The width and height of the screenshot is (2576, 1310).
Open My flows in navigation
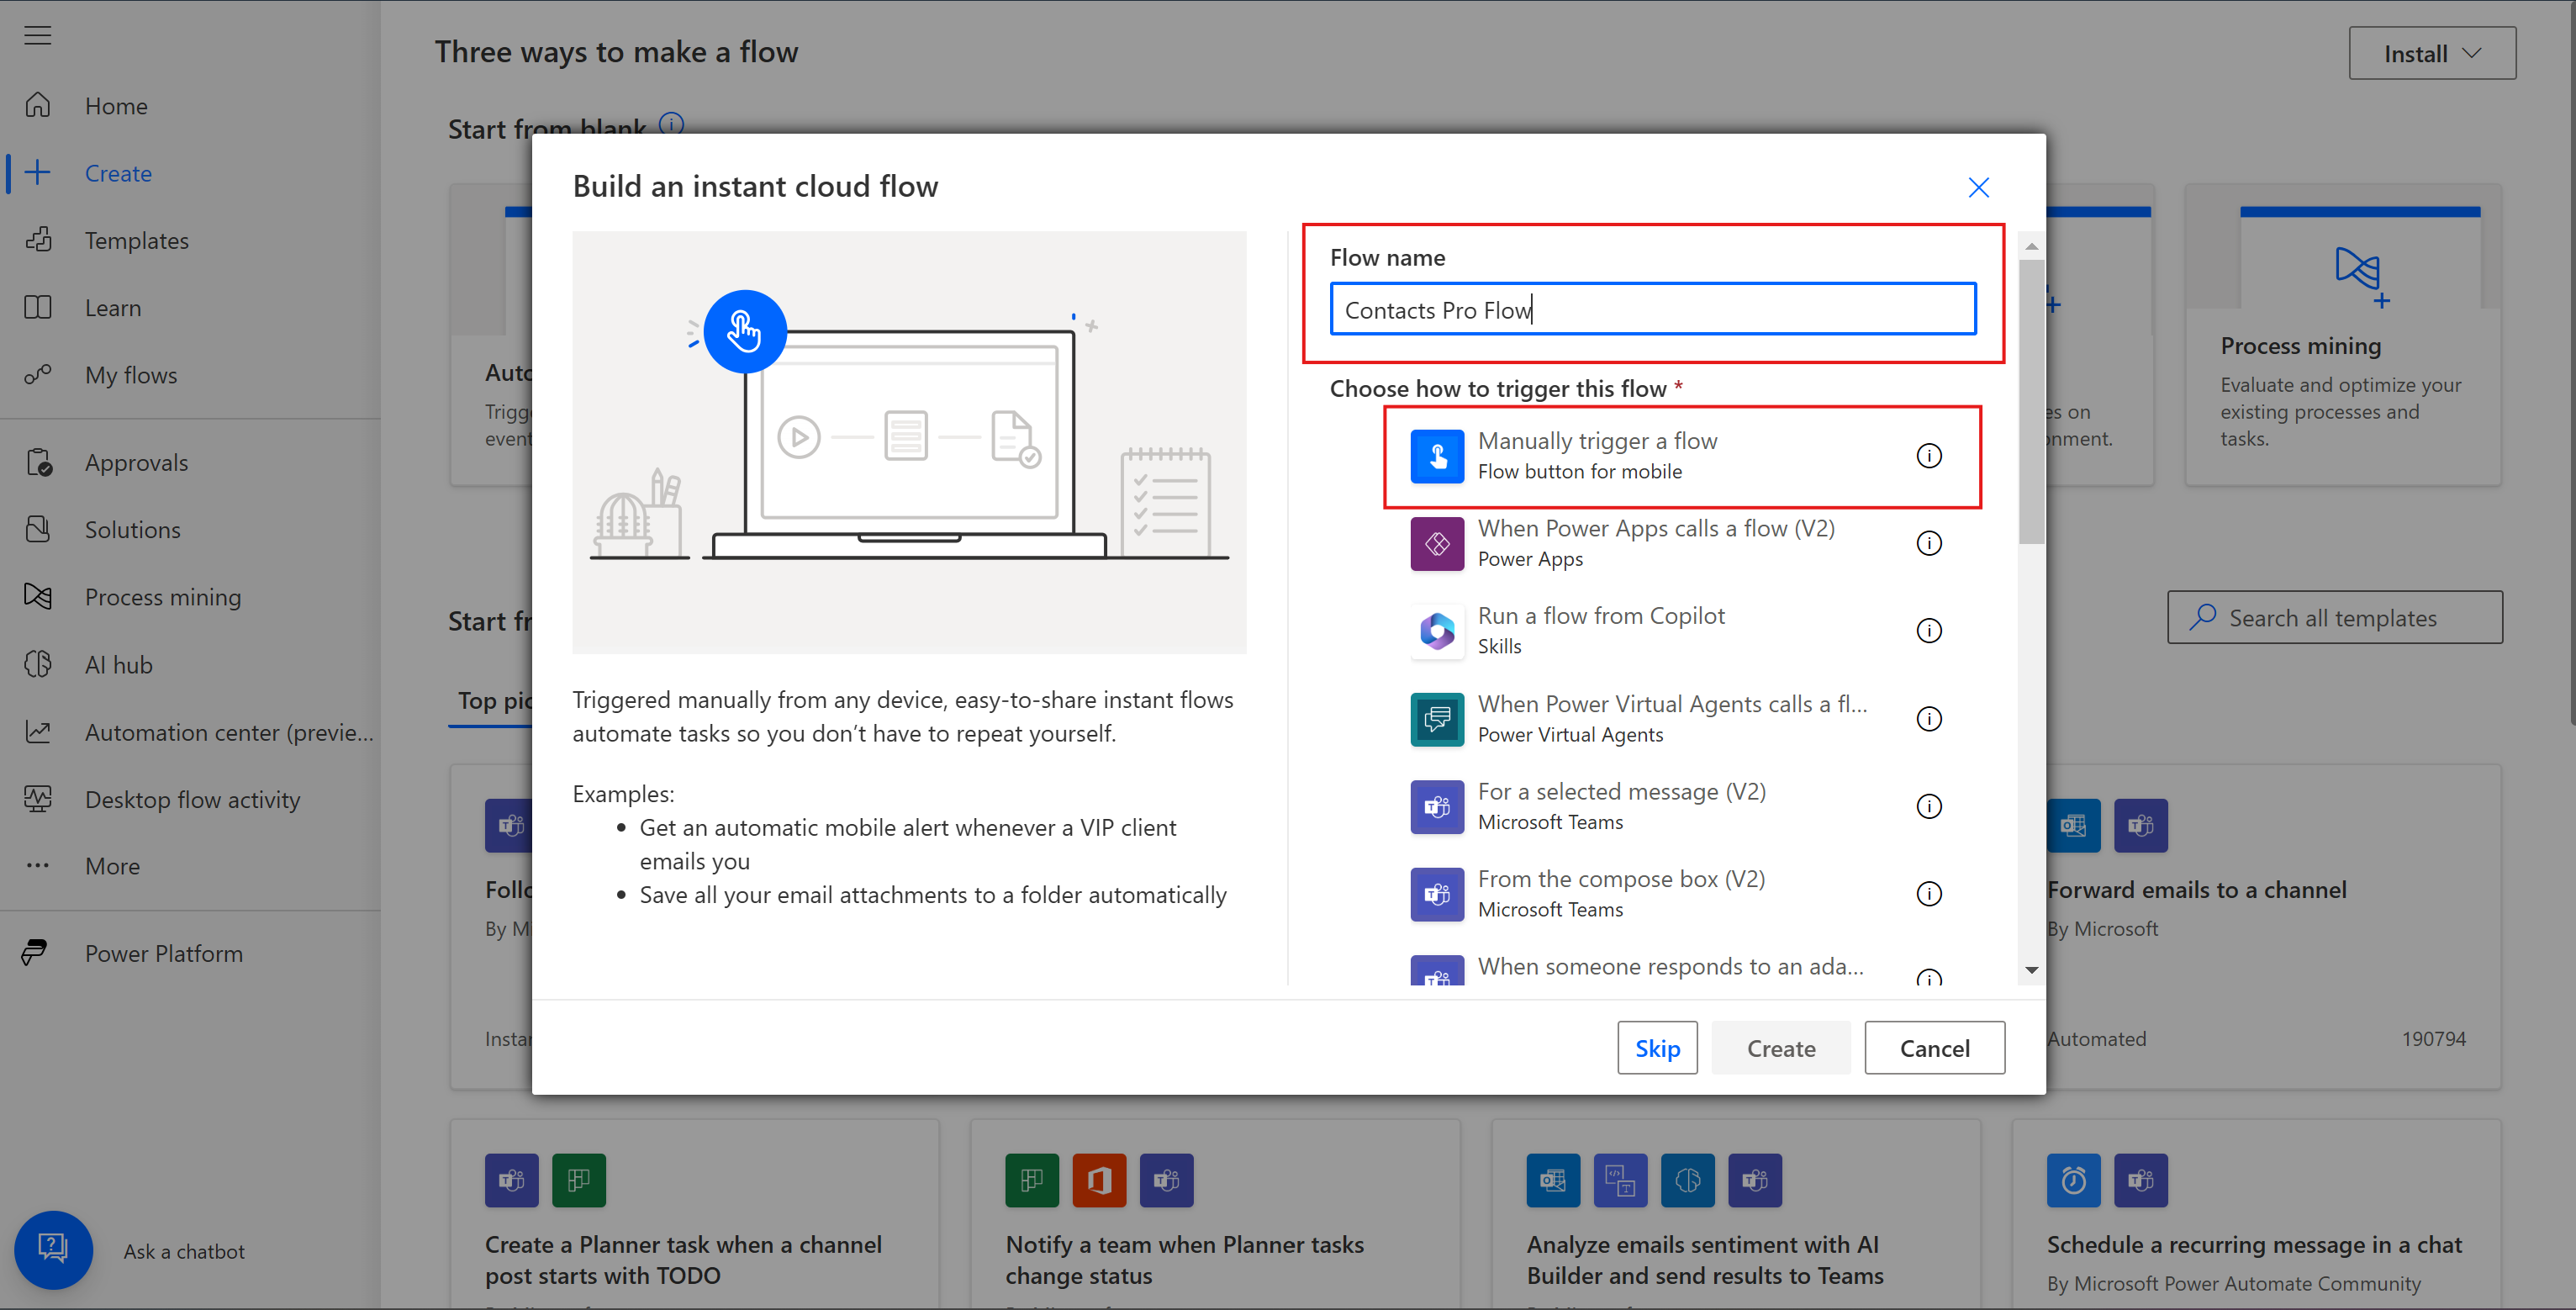pos(131,374)
